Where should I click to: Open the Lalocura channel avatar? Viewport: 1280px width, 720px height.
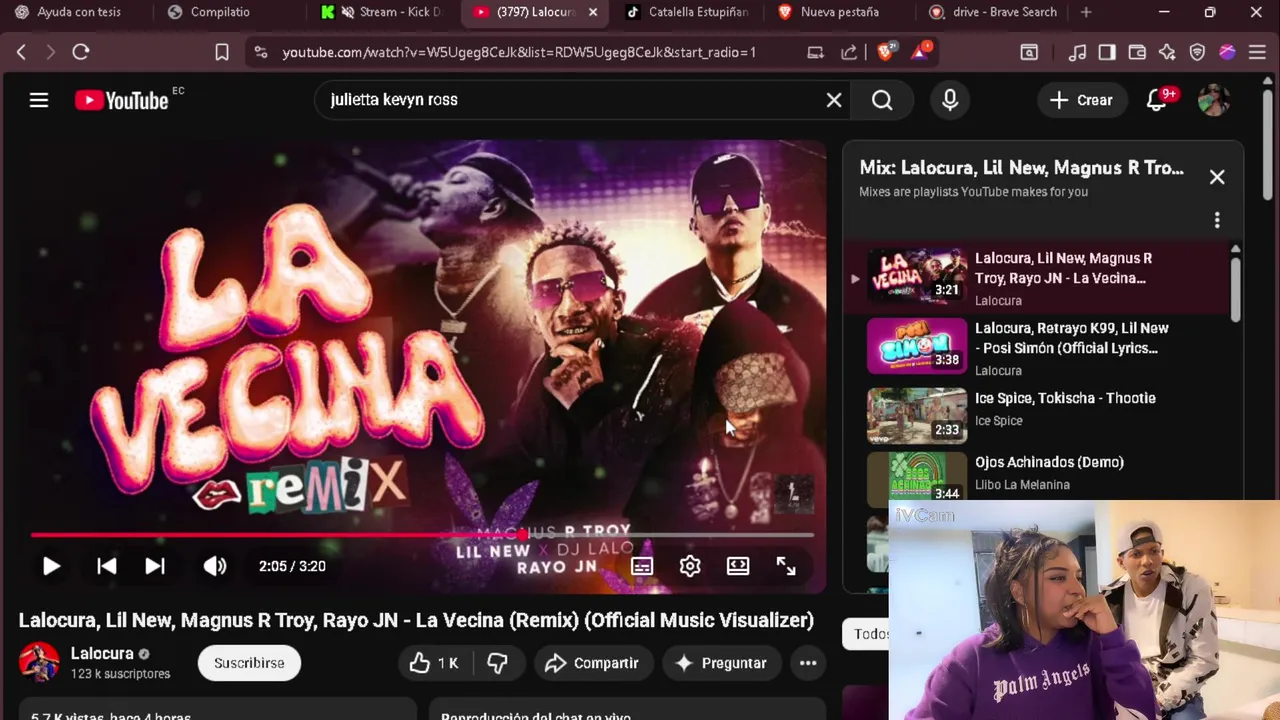[x=39, y=662]
